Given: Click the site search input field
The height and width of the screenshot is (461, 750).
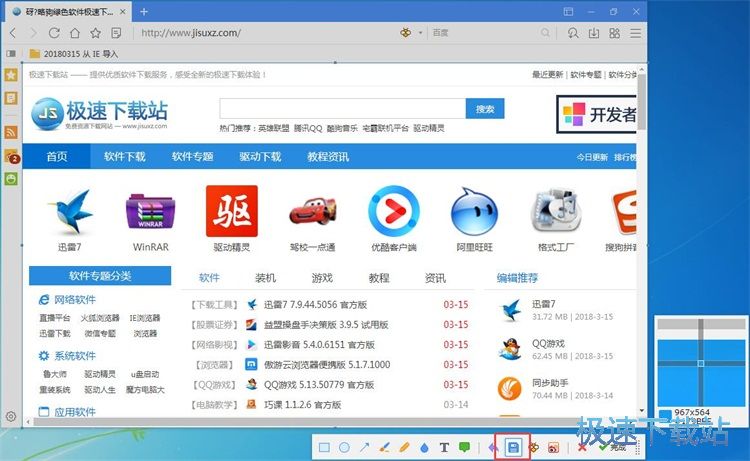Looking at the screenshot, I should [342, 109].
